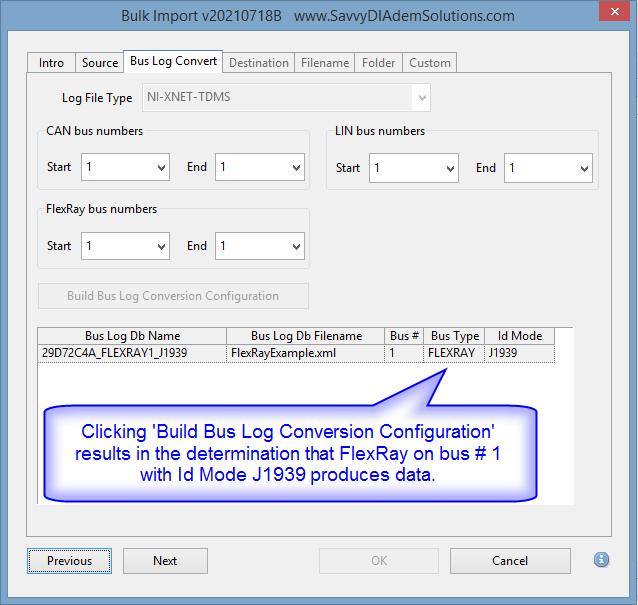Open the FlexRay bus End dropdown
Viewport: 638px width, 605px height.
click(260, 246)
